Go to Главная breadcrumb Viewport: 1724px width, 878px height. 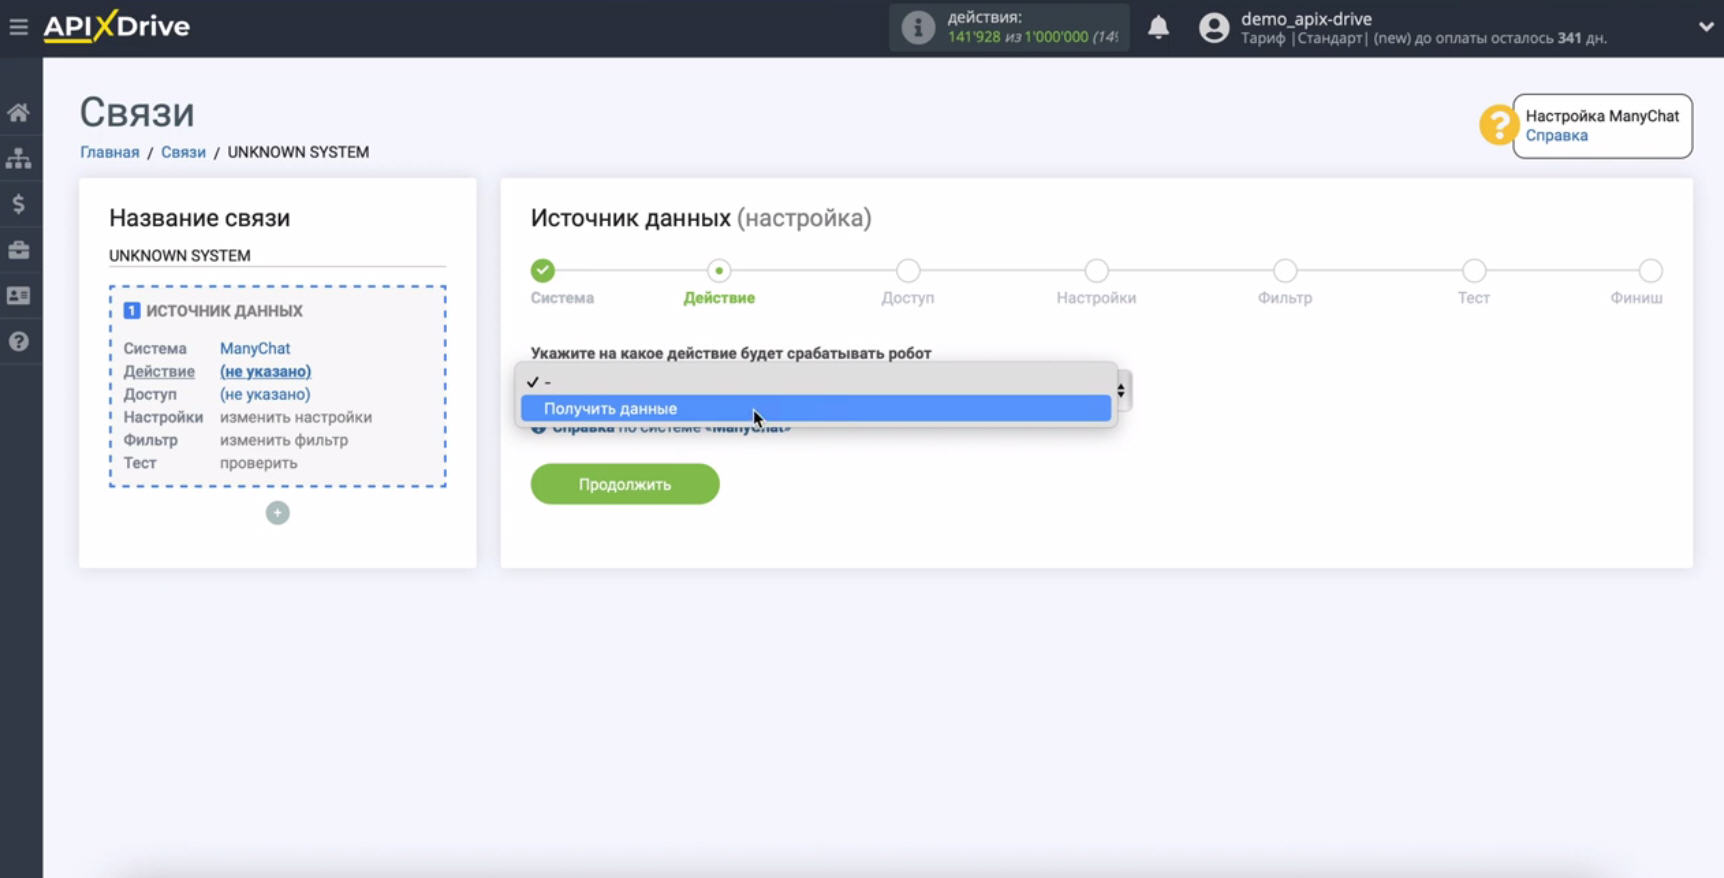(110, 152)
